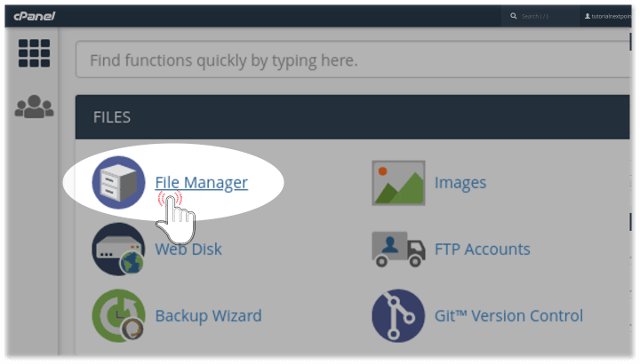Open the User Manager people icon
The width and height of the screenshot is (640, 364).
[34, 107]
